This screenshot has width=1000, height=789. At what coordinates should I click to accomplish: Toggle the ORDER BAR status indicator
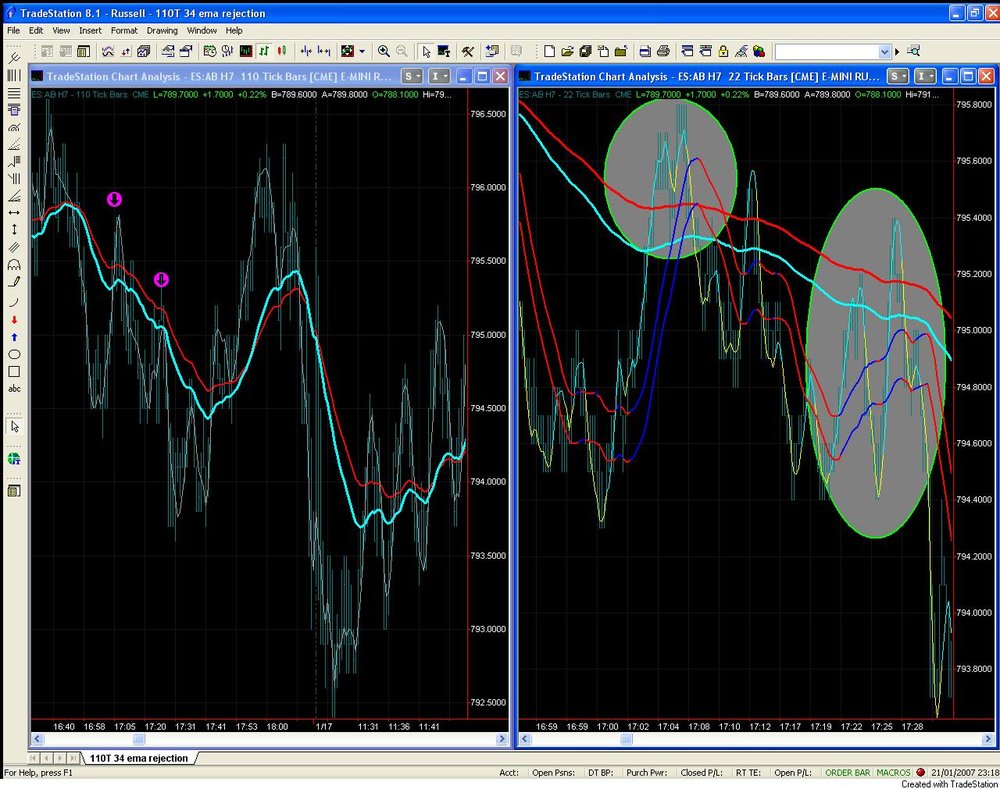pos(847,772)
